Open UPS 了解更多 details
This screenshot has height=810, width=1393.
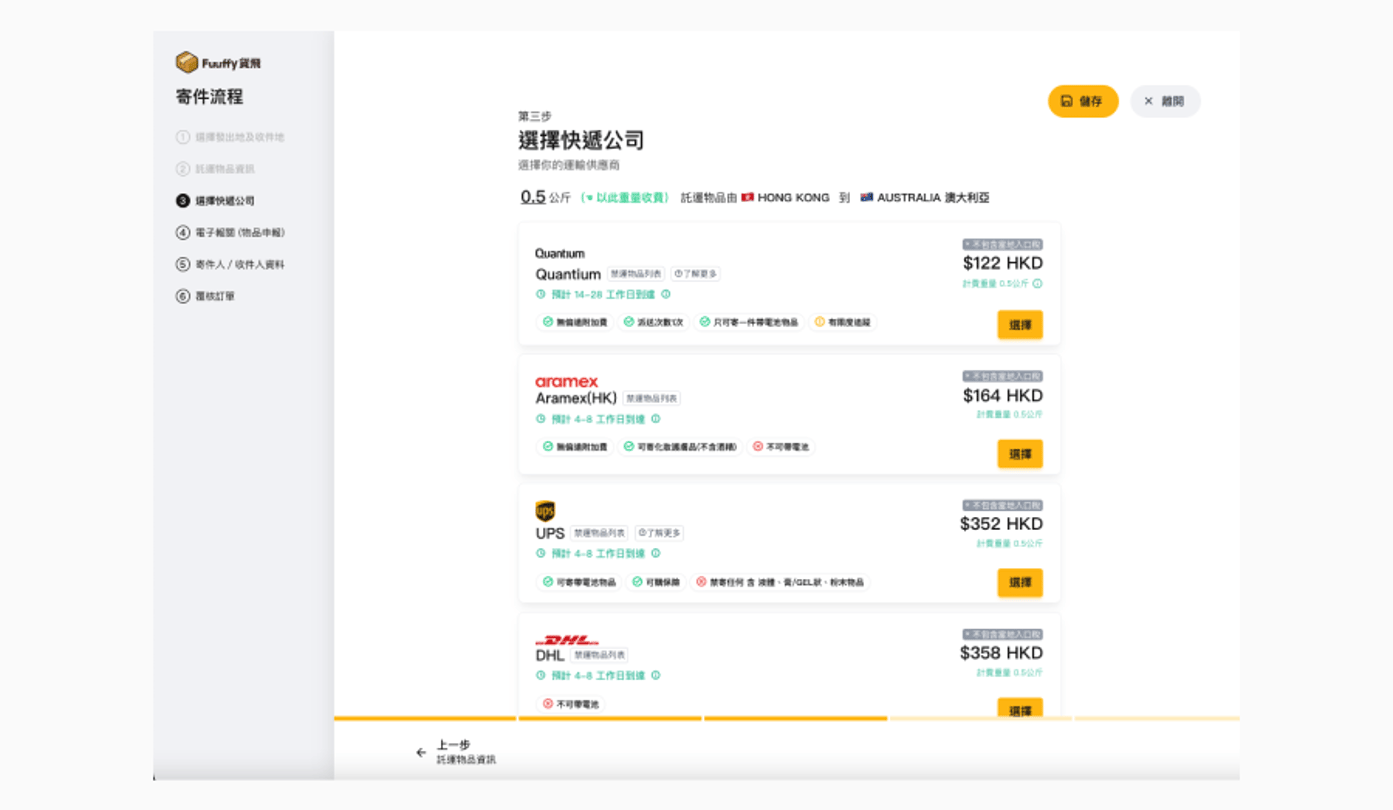click(x=659, y=534)
